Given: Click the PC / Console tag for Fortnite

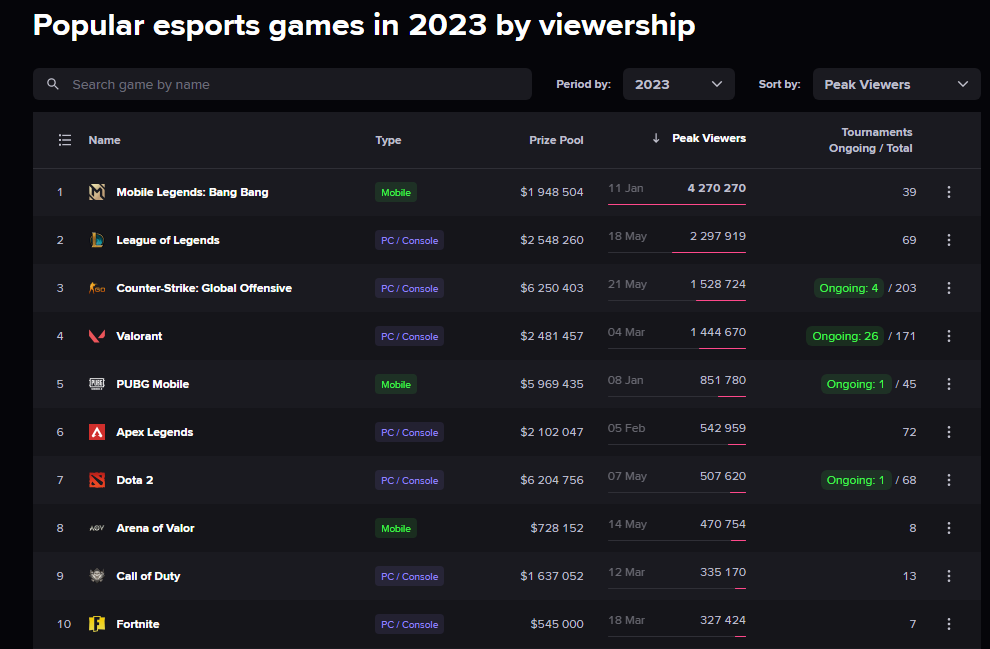Looking at the screenshot, I should pyautogui.click(x=409, y=624).
